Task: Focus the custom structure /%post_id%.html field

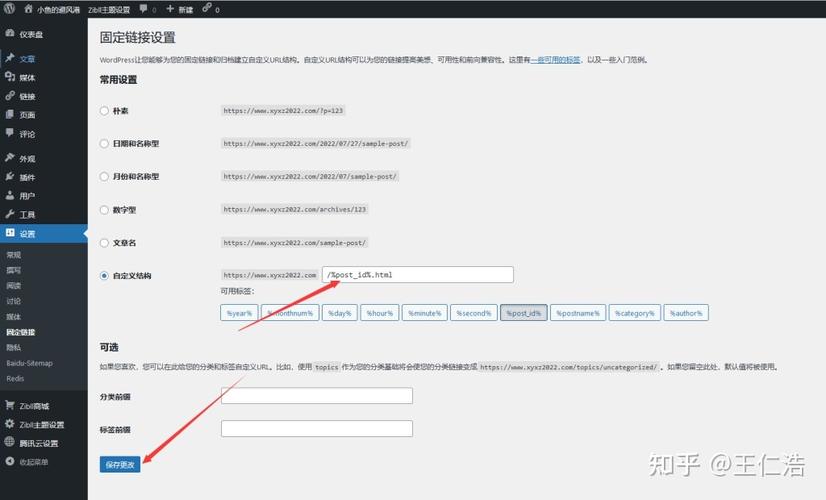Action: (418, 274)
